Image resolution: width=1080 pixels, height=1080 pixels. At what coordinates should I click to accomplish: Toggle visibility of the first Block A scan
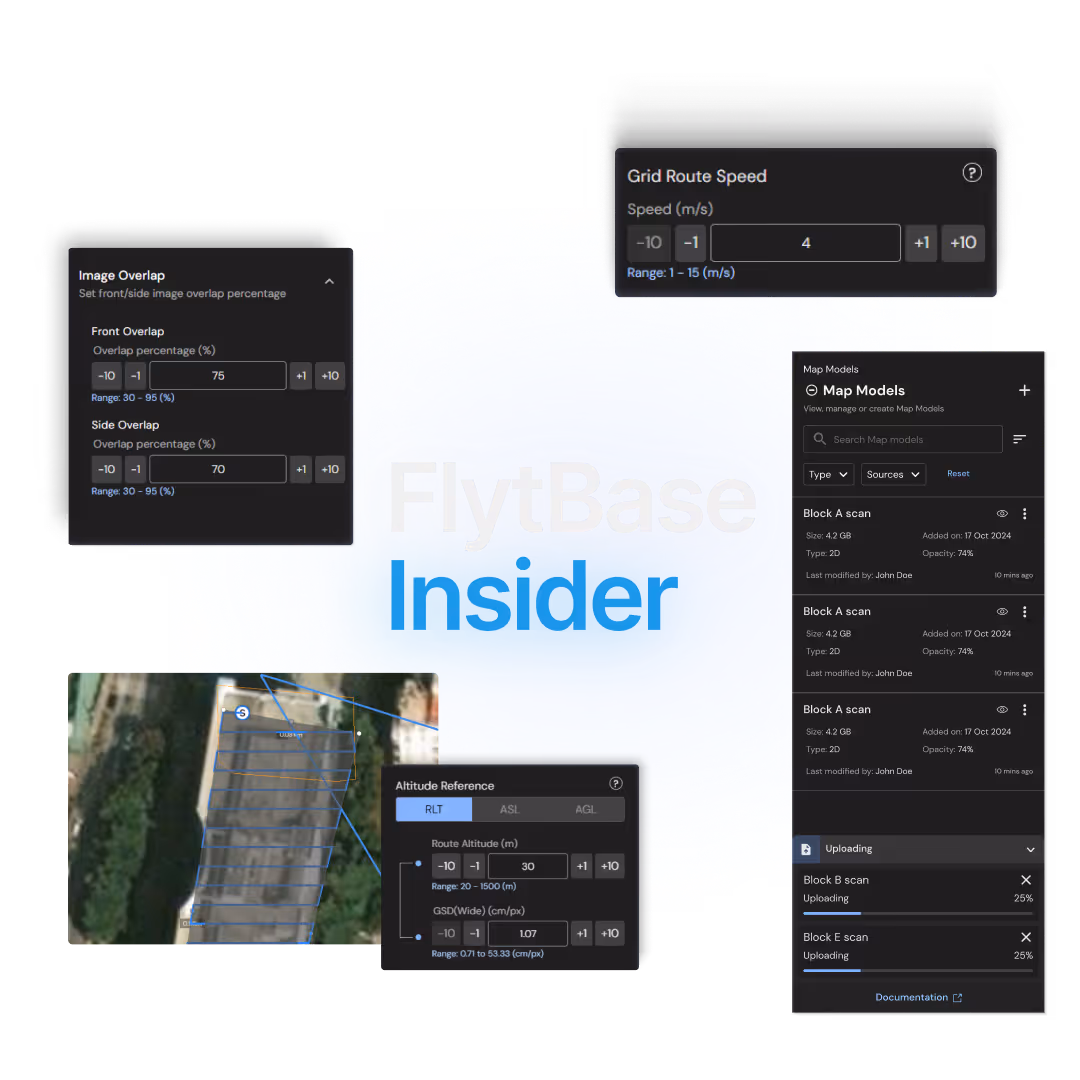(1001, 513)
